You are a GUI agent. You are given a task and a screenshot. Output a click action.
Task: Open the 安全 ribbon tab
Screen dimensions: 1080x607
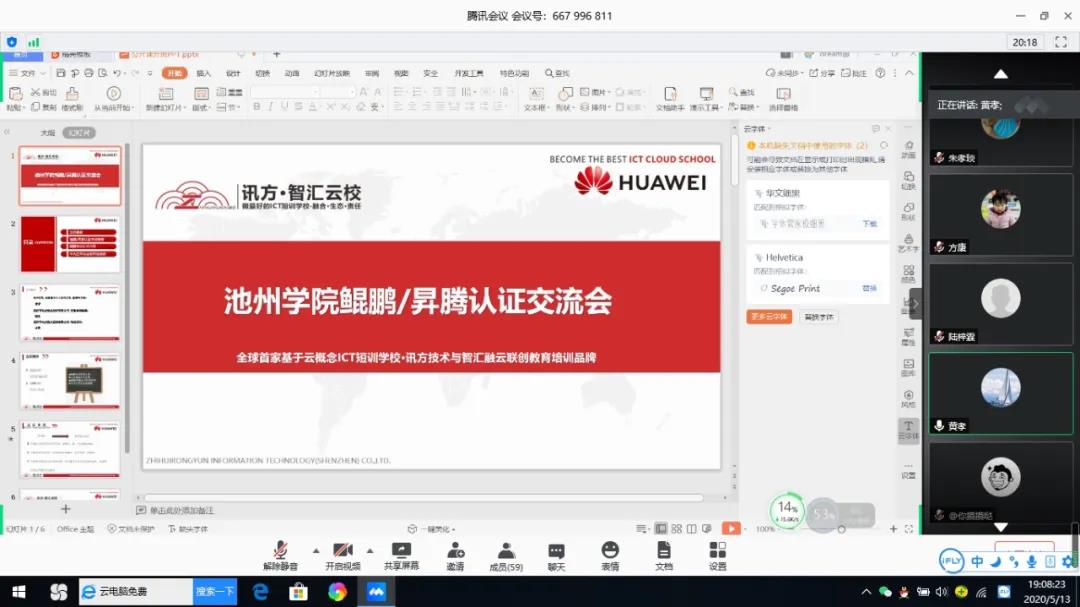coord(430,73)
